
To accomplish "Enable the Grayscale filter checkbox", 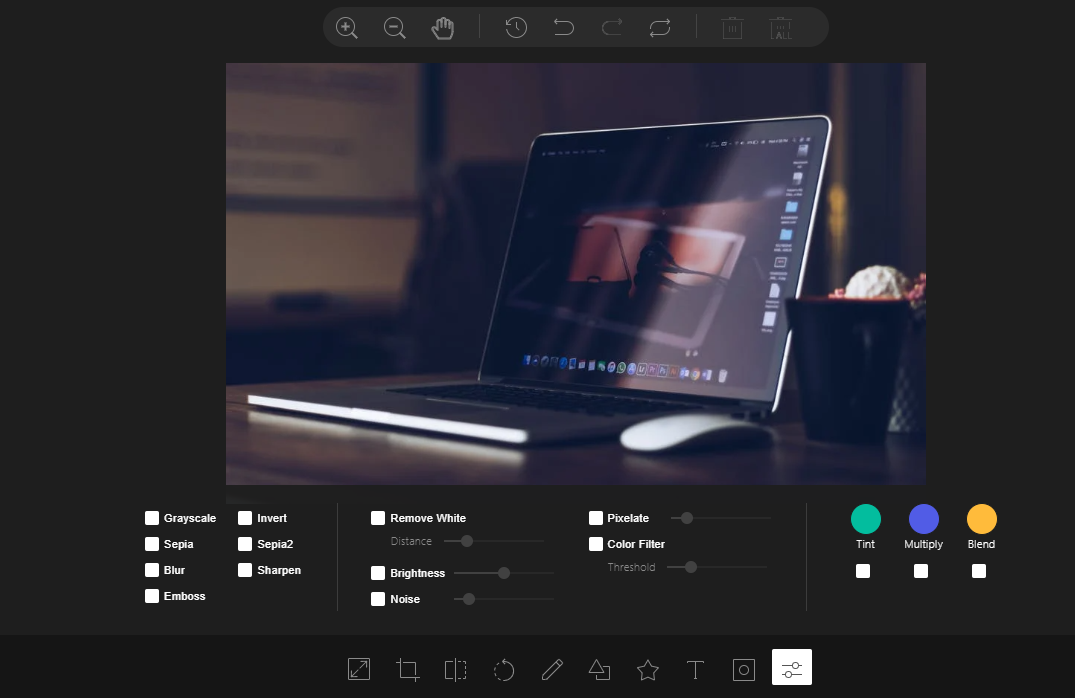I will point(152,518).
